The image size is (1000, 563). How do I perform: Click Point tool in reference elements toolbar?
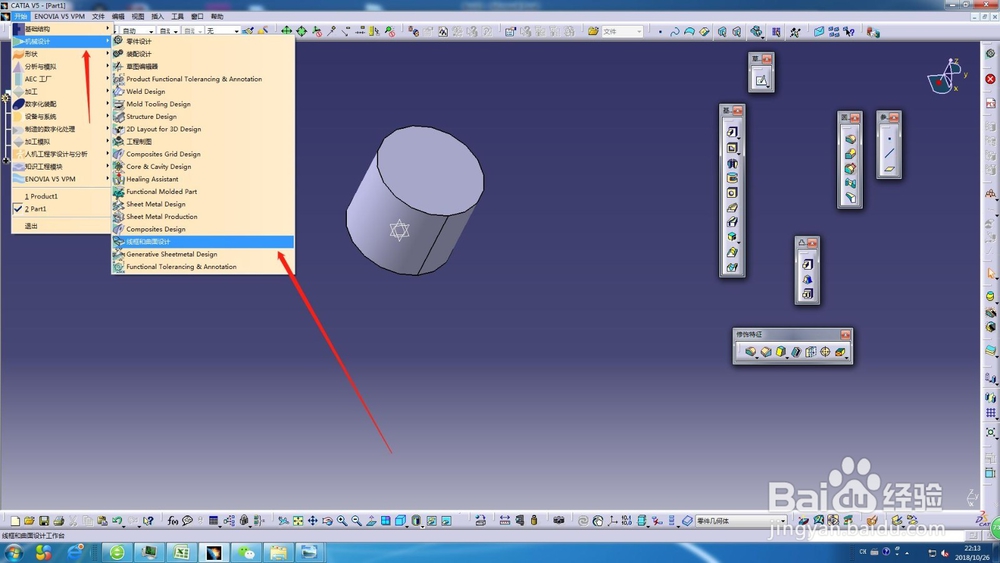890,138
